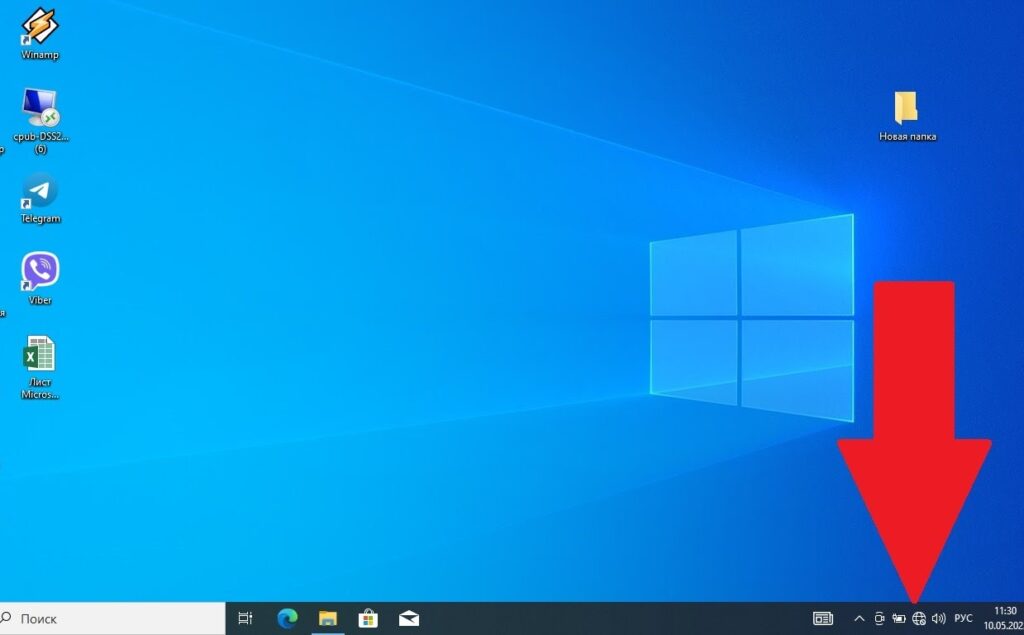Switch the РУС input language indicator

click(x=963, y=618)
